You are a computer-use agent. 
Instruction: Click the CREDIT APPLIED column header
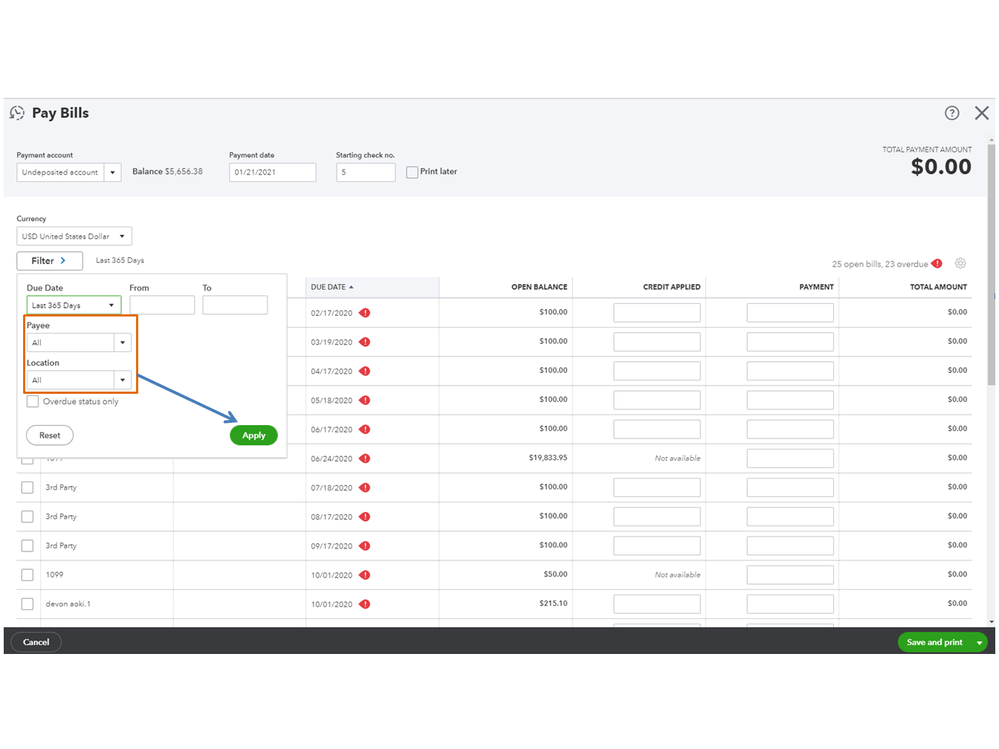(x=672, y=287)
